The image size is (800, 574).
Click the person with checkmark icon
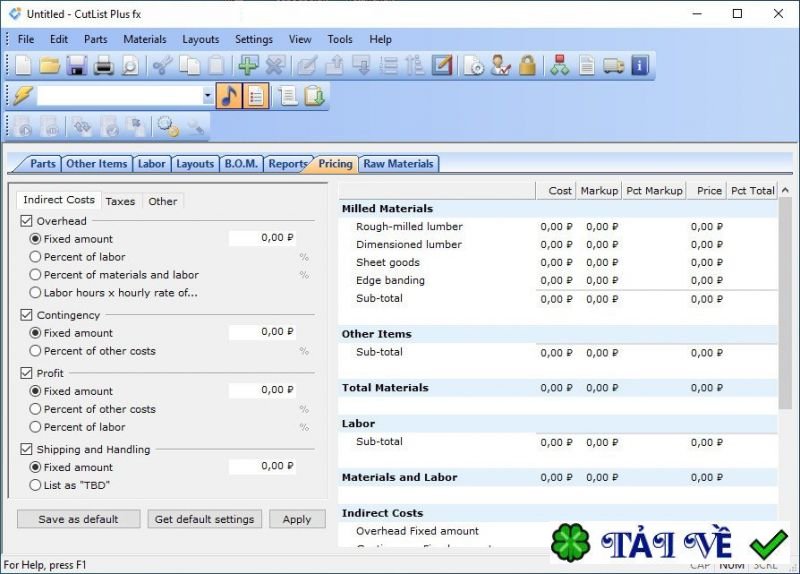click(x=501, y=66)
